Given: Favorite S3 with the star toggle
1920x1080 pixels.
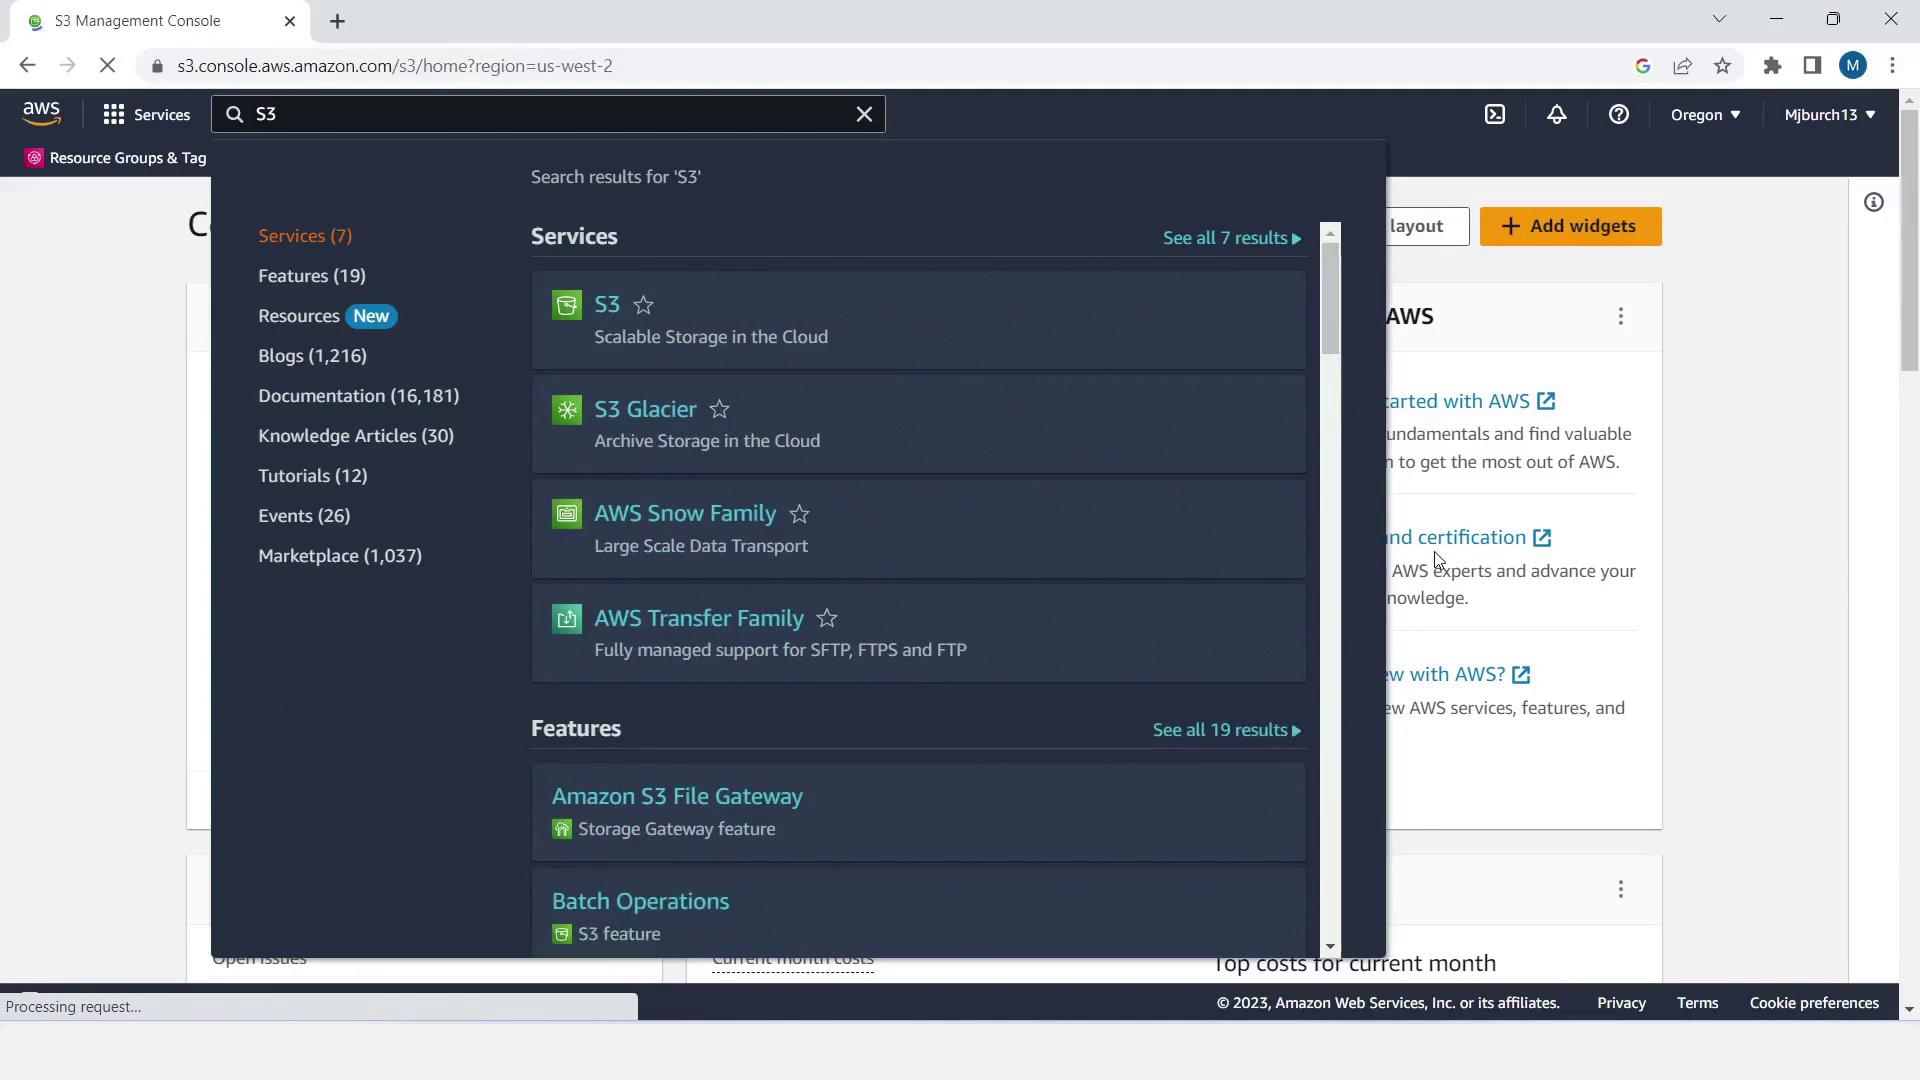Looking at the screenshot, I should (643, 305).
